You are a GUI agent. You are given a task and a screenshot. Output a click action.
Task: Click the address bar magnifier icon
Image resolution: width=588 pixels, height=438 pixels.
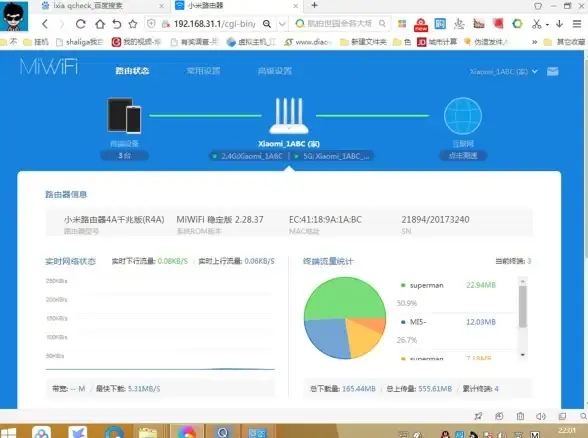[x=267, y=24]
